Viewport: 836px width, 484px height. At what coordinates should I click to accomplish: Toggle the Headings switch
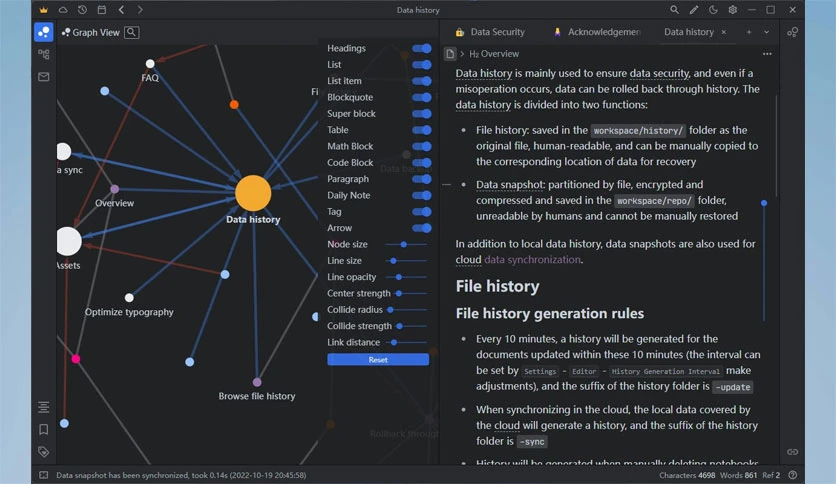[x=422, y=49]
